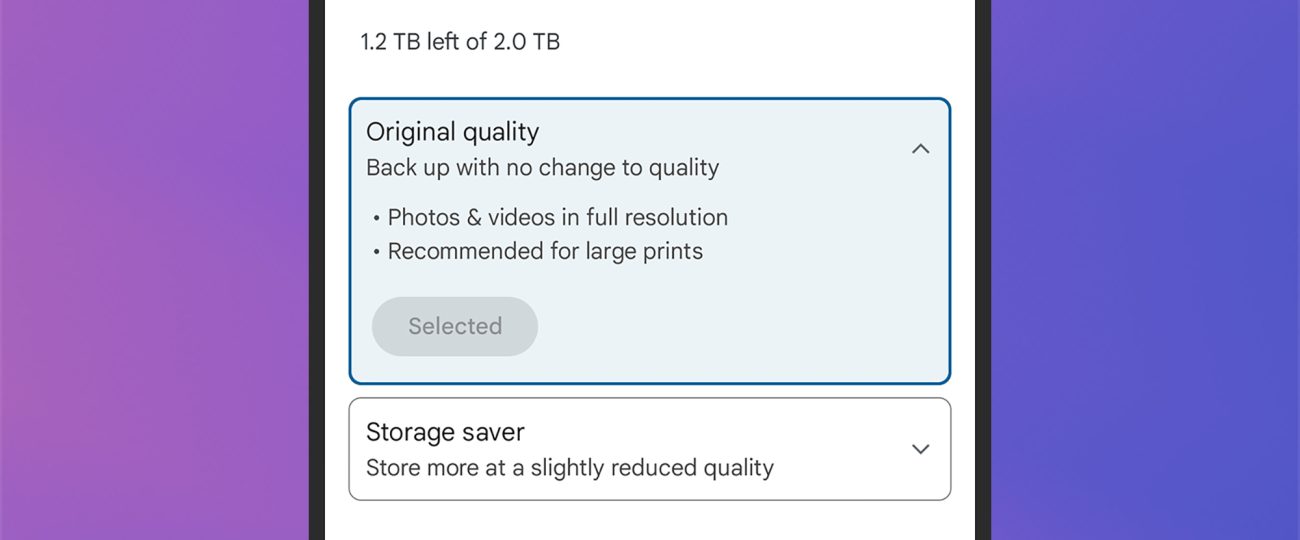Tap '1.2 TB left of 2.0 TB' storage text

460,42
